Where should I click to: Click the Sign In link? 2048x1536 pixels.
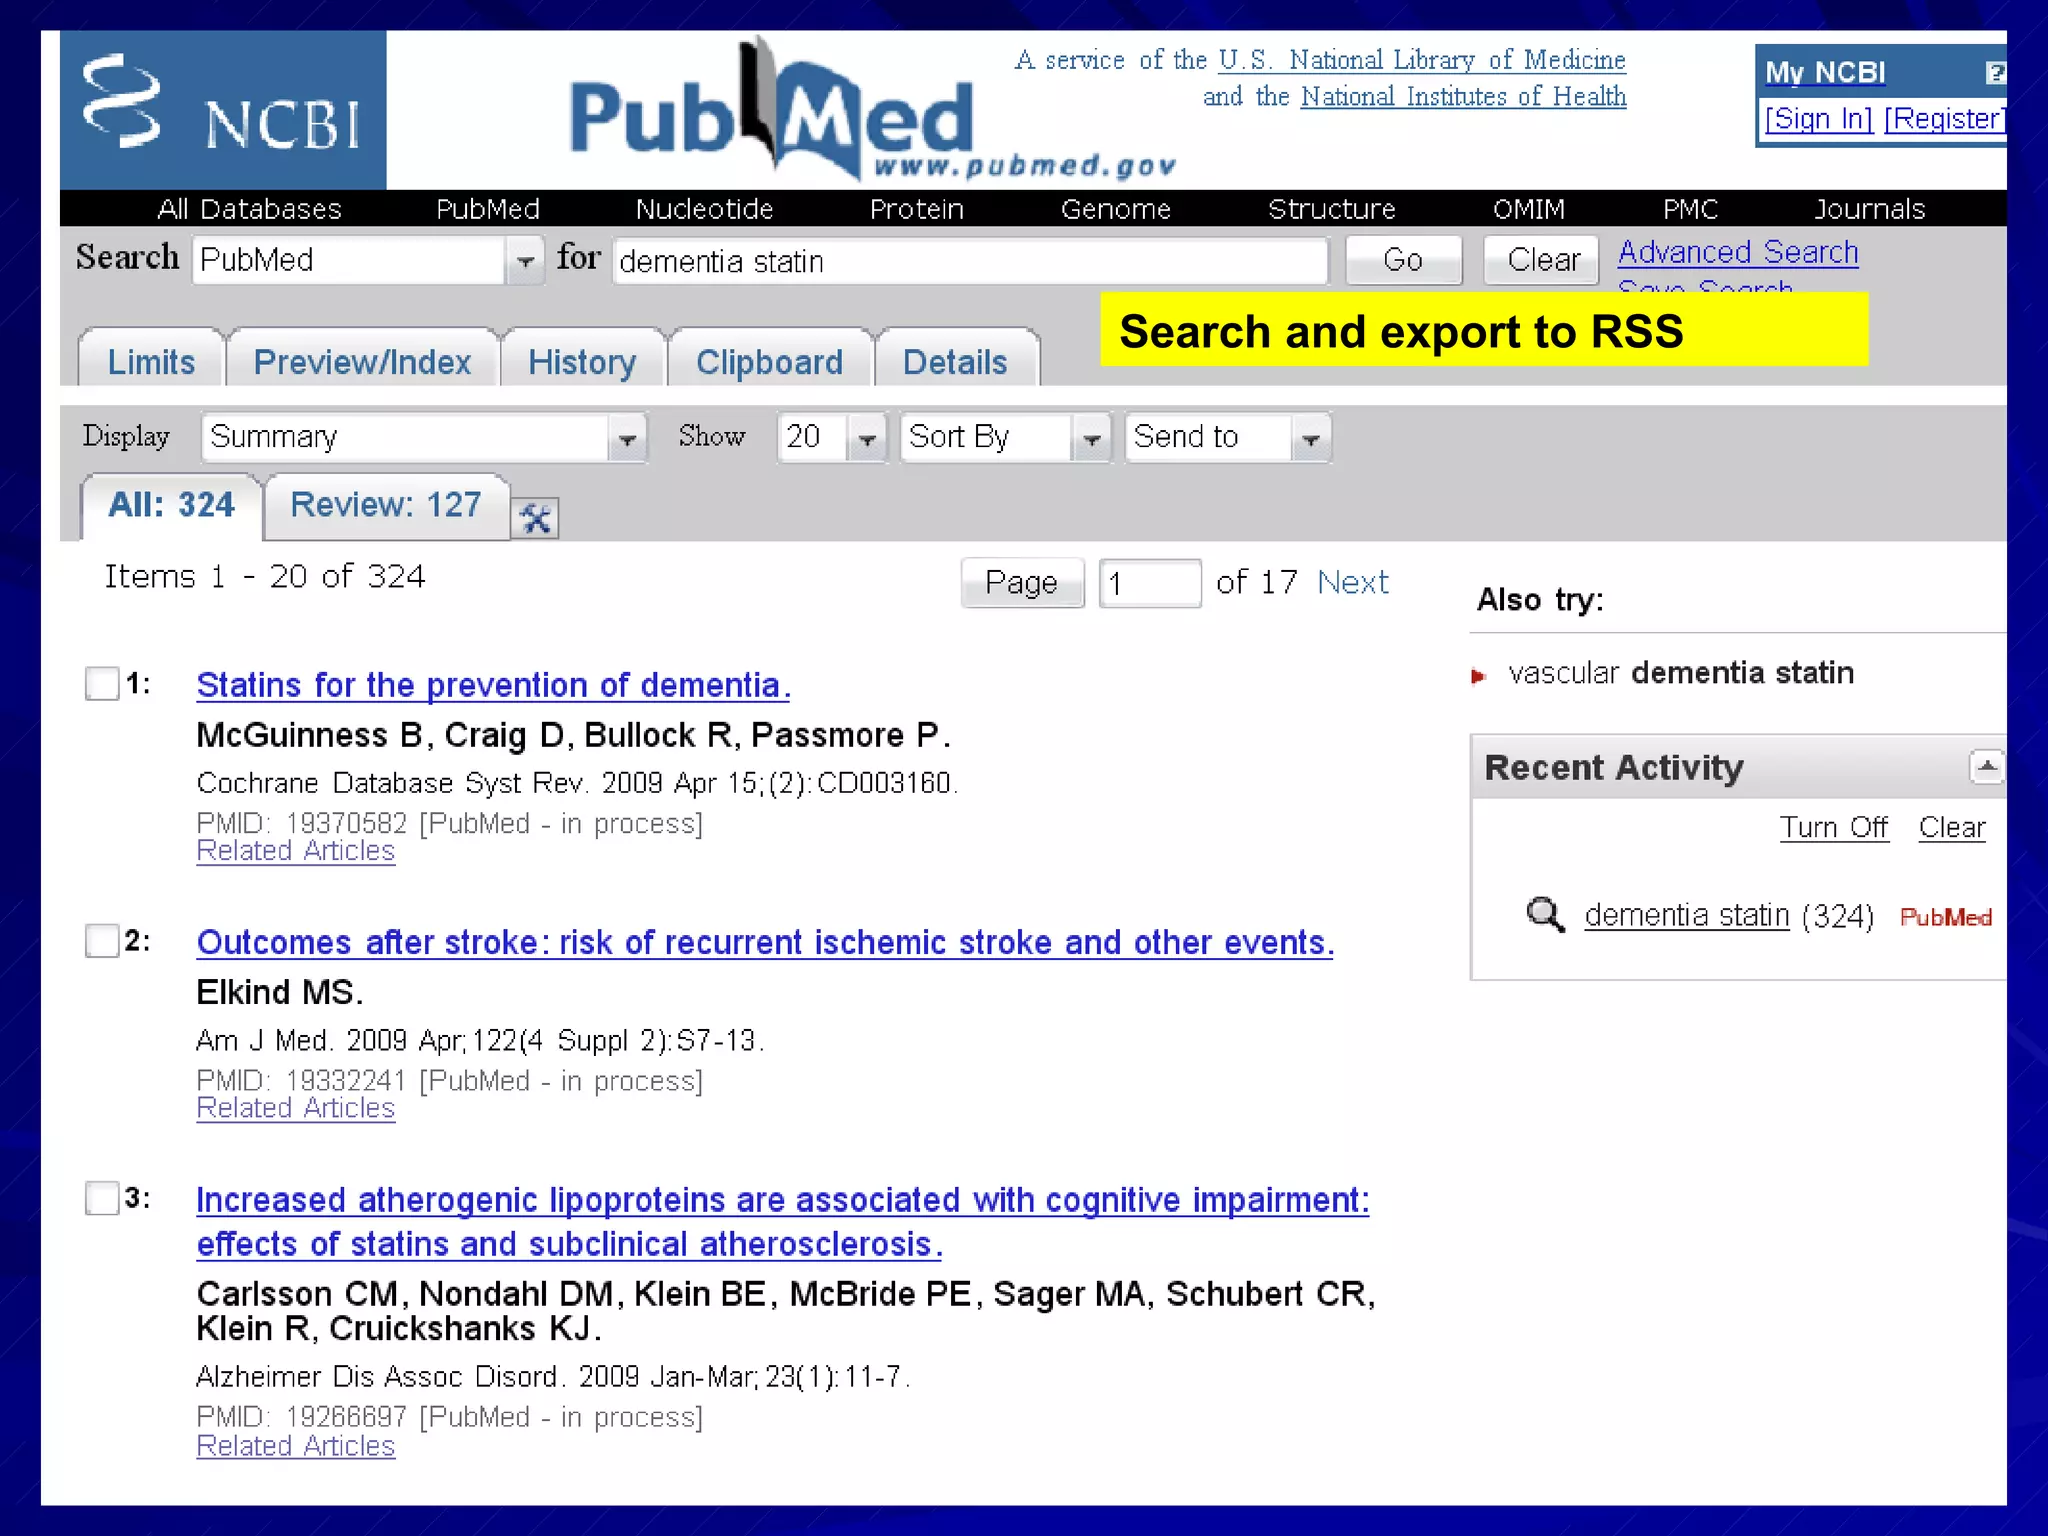(x=1818, y=119)
